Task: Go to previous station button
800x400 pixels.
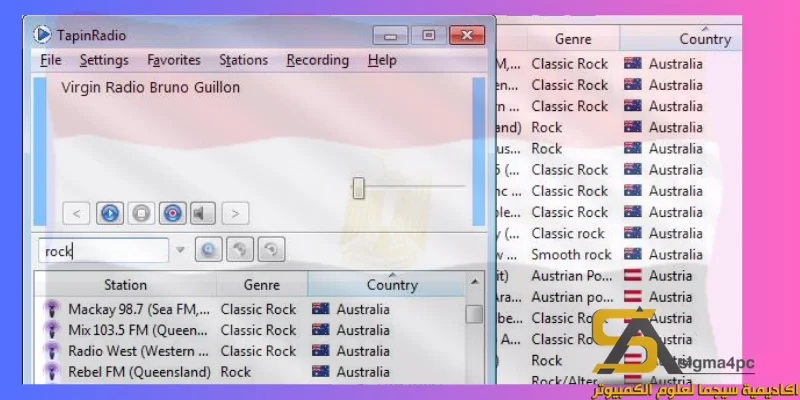Action: tap(77, 213)
